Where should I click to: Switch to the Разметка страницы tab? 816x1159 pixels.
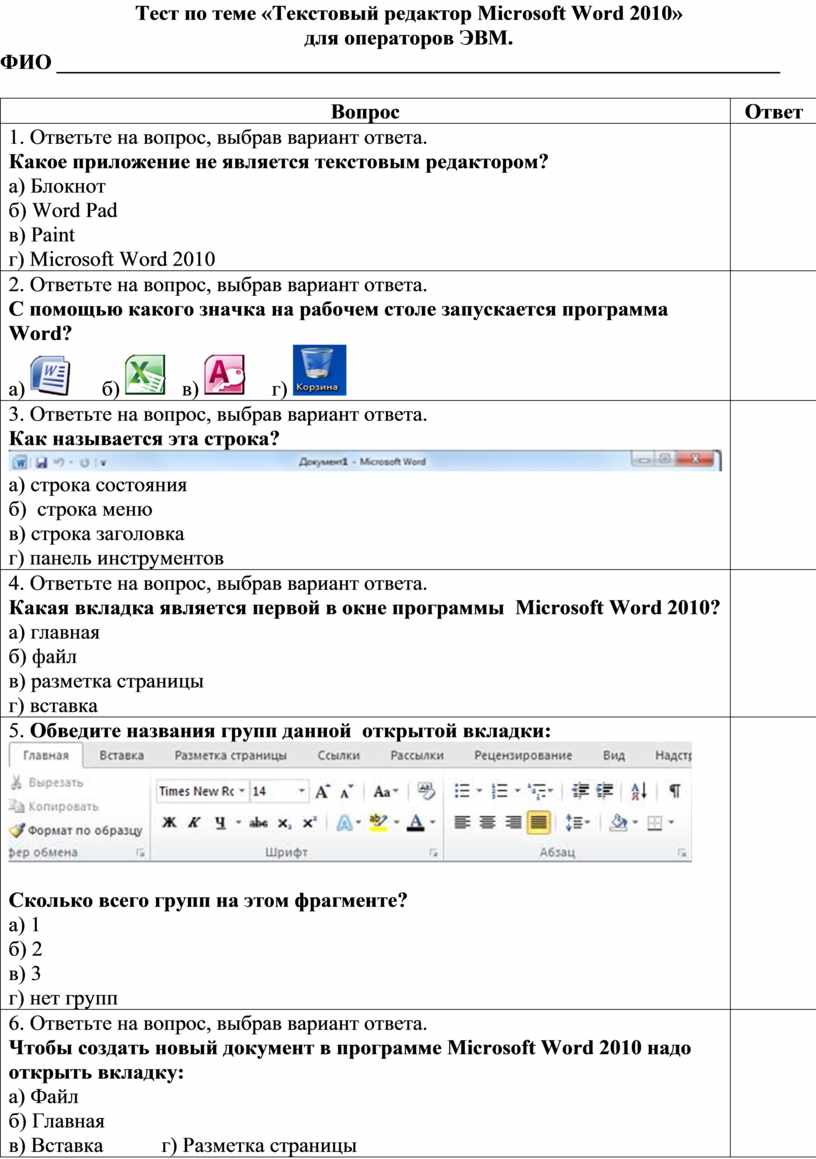[230, 755]
